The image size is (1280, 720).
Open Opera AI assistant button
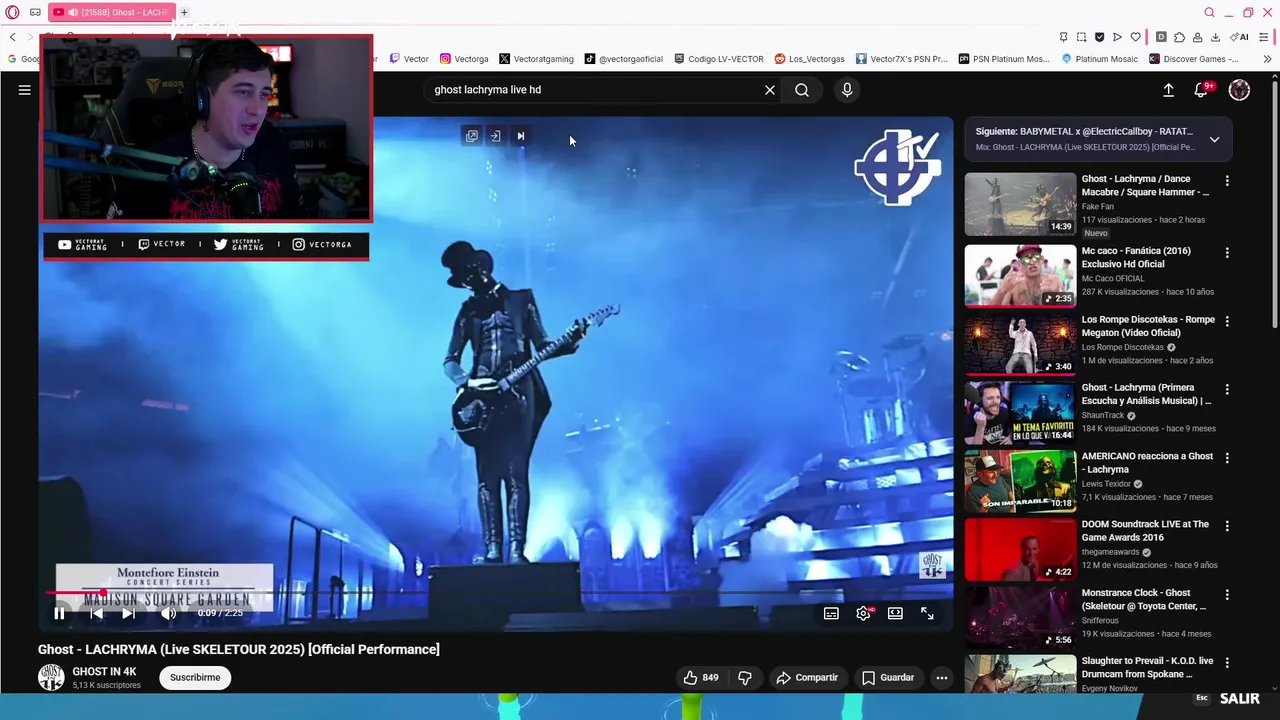(x=1240, y=37)
